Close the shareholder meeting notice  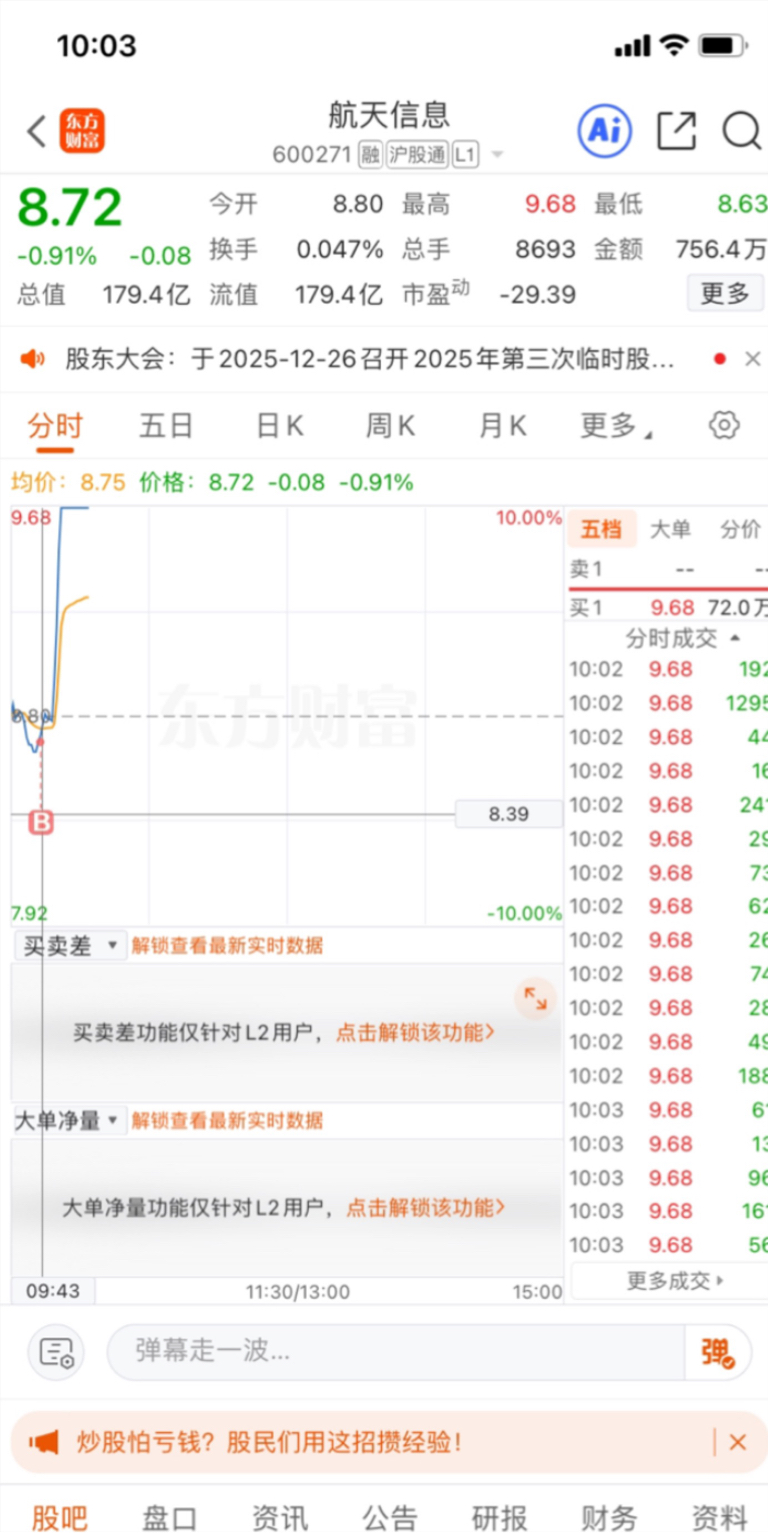pyautogui.click(x=753, y=359)
